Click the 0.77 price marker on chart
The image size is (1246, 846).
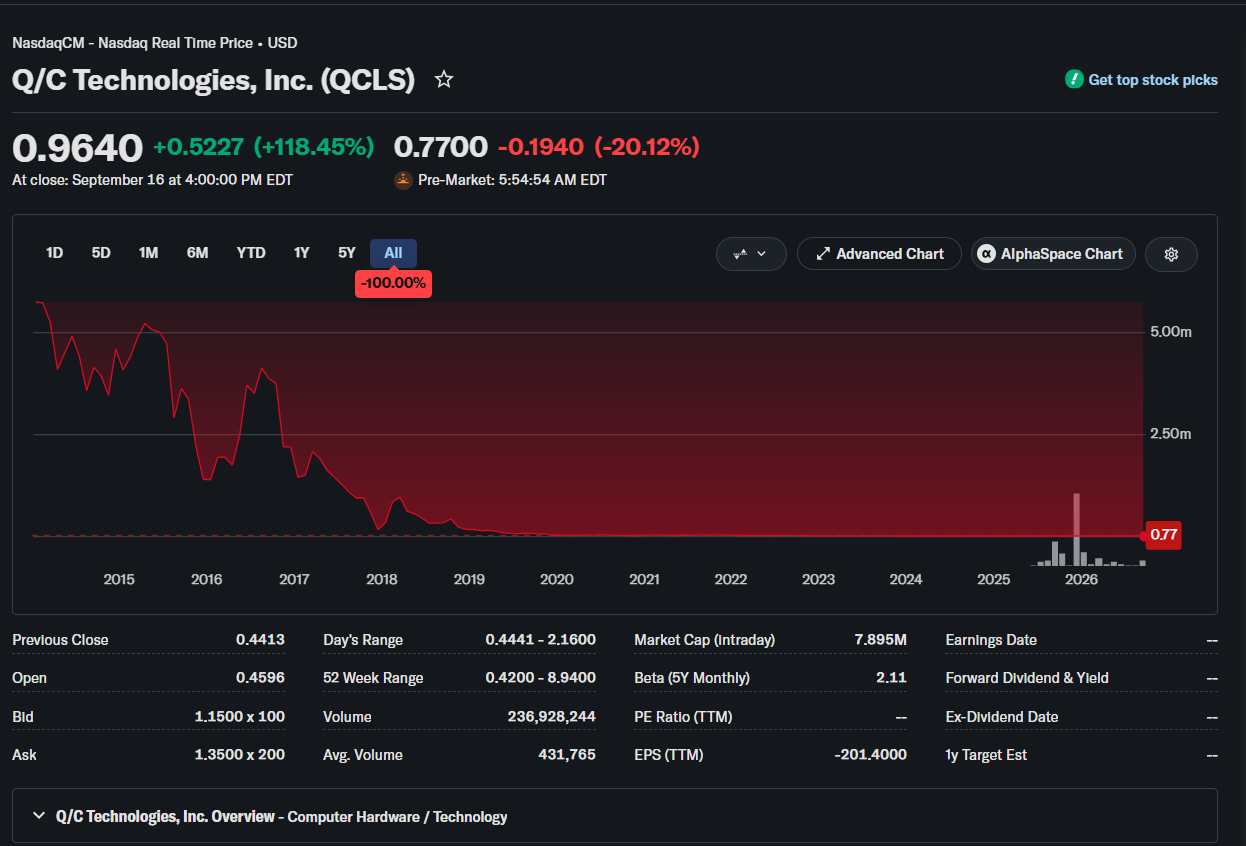(1163, 535)
